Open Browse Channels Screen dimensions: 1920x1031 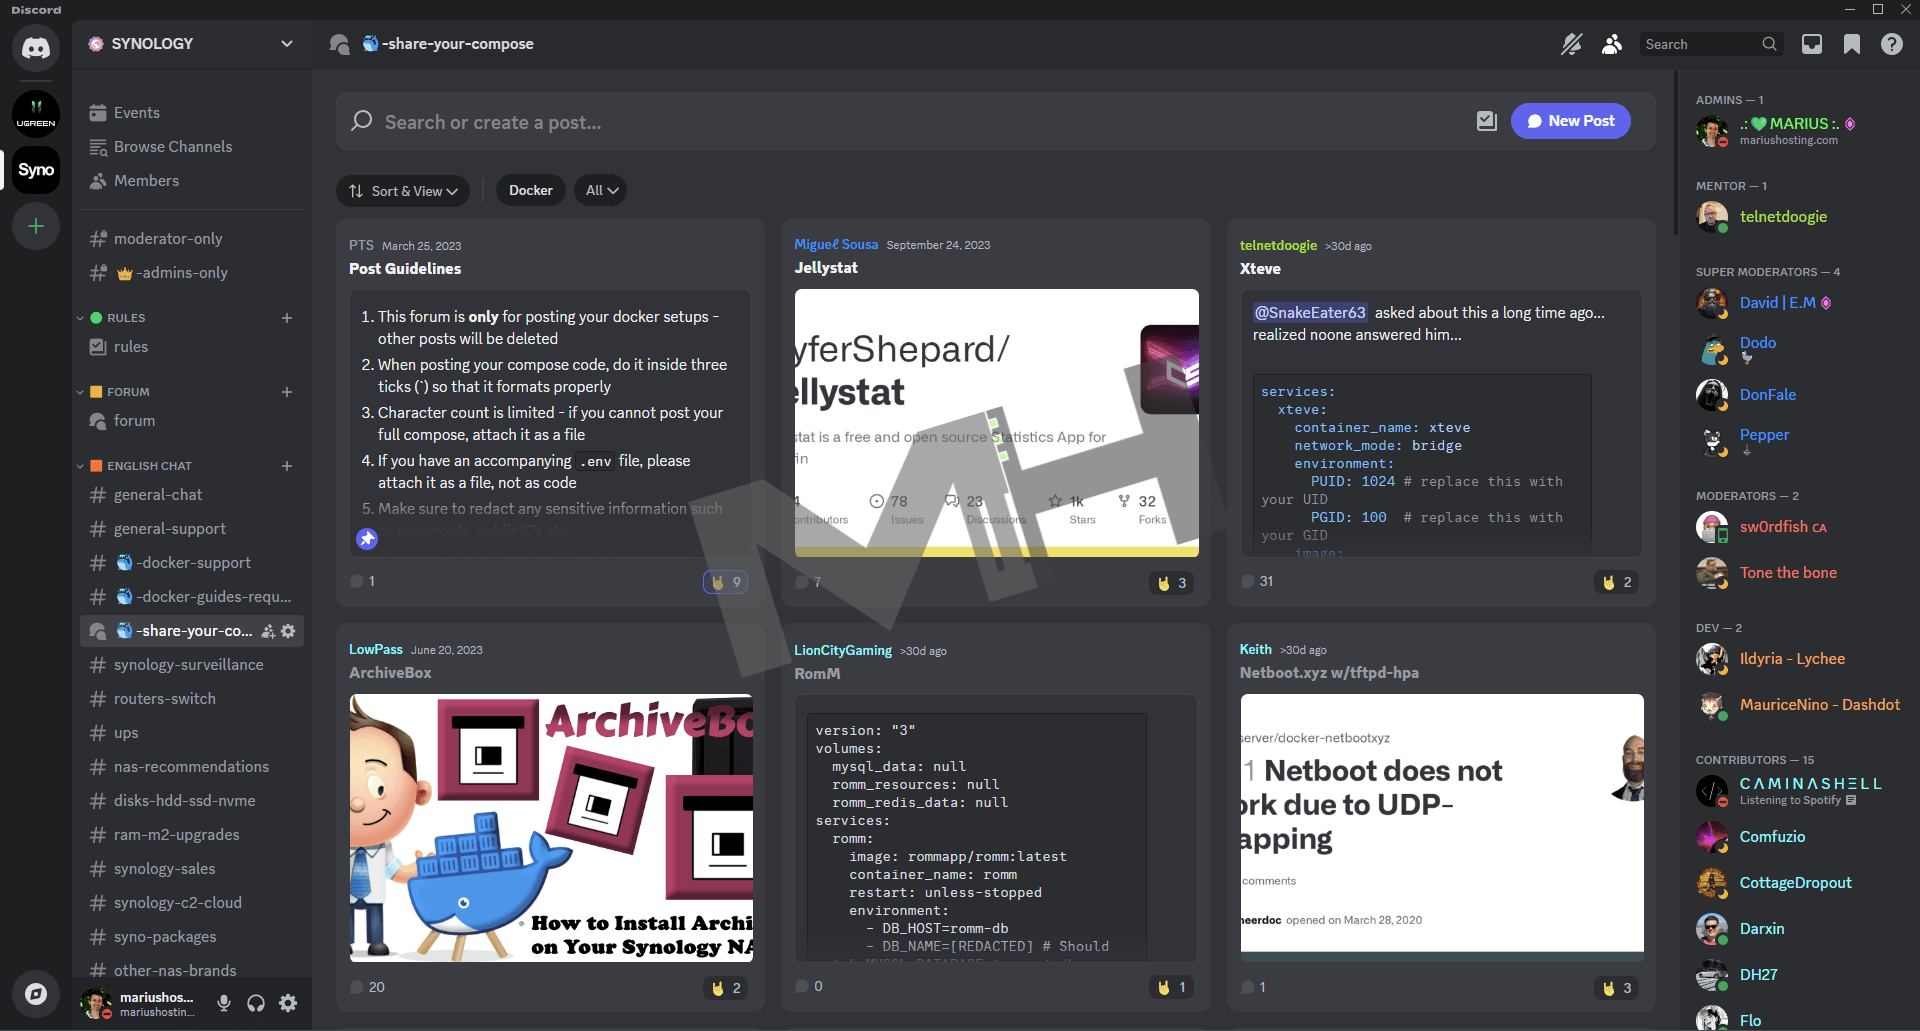(x=192, y=147)
